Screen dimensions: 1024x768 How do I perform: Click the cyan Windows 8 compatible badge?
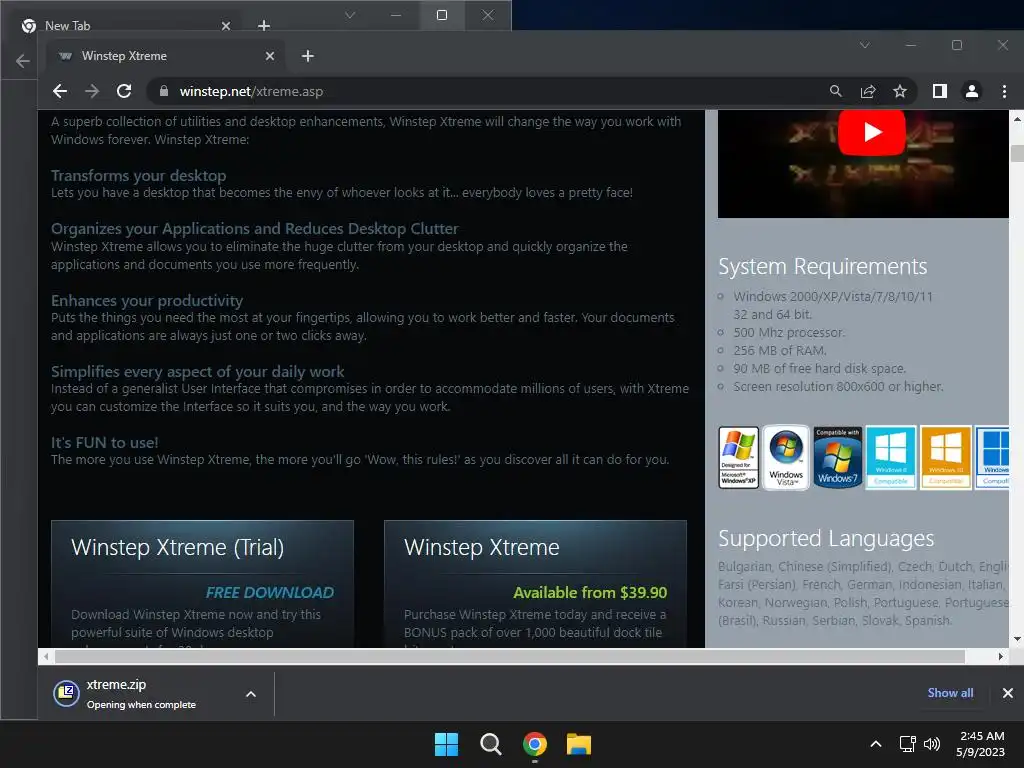click(891, 458)
